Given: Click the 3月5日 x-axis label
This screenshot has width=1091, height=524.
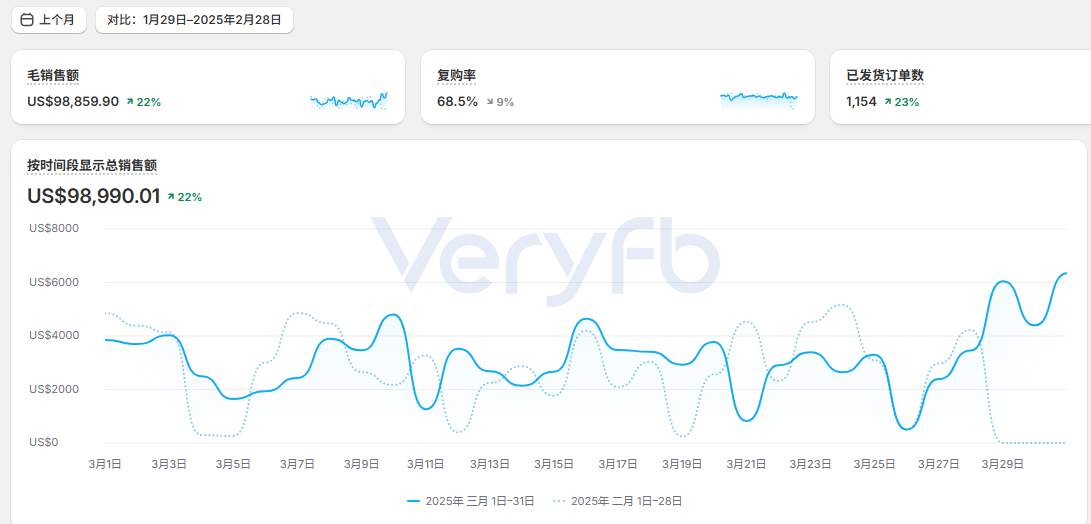Looking at the screenshot, I should pos(233,463).
